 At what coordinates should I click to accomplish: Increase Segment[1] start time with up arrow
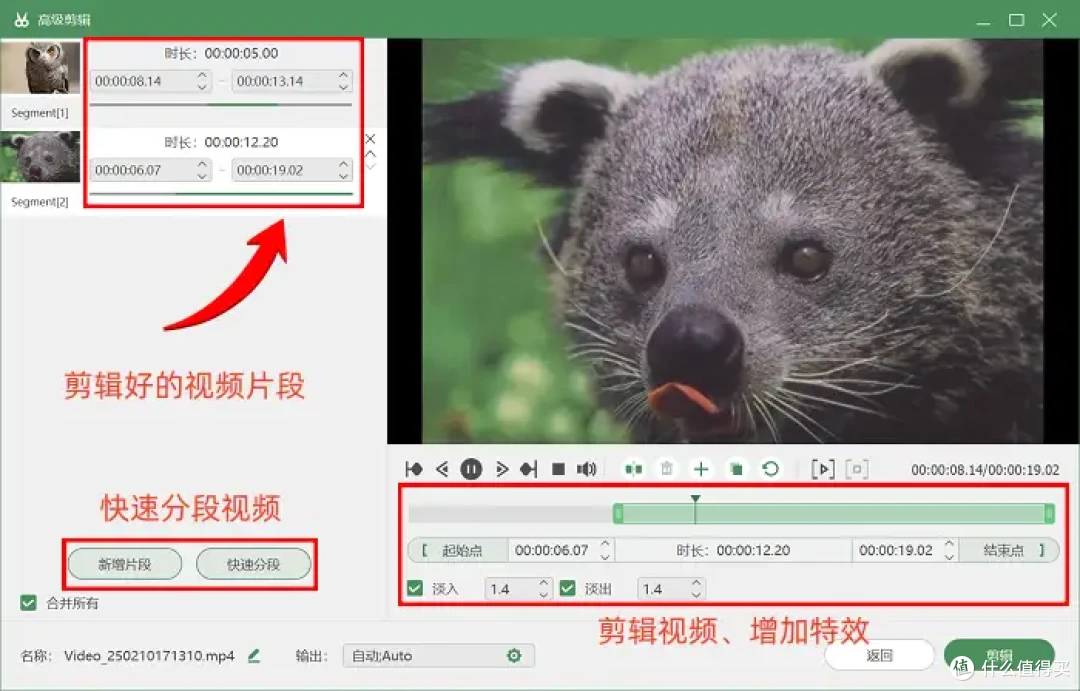point(202,75)
